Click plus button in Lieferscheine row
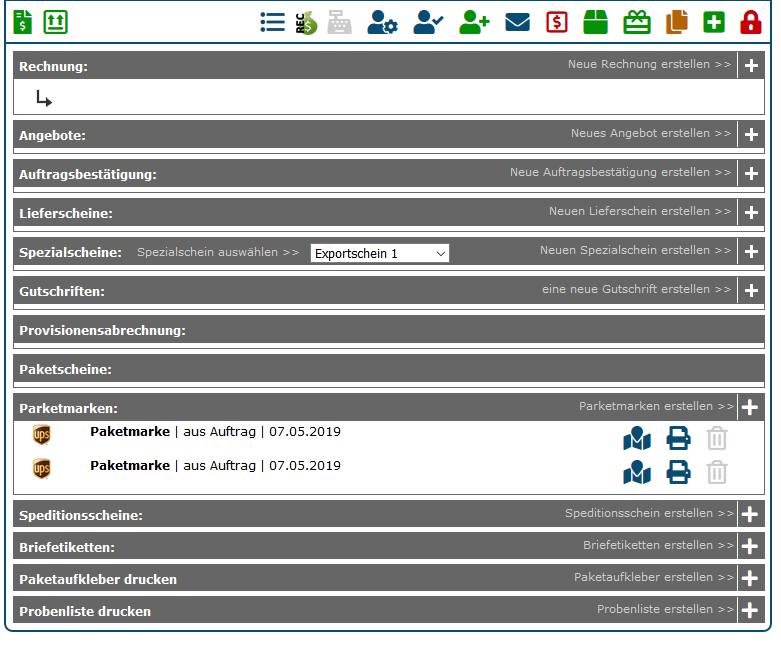 pos(751,213)
